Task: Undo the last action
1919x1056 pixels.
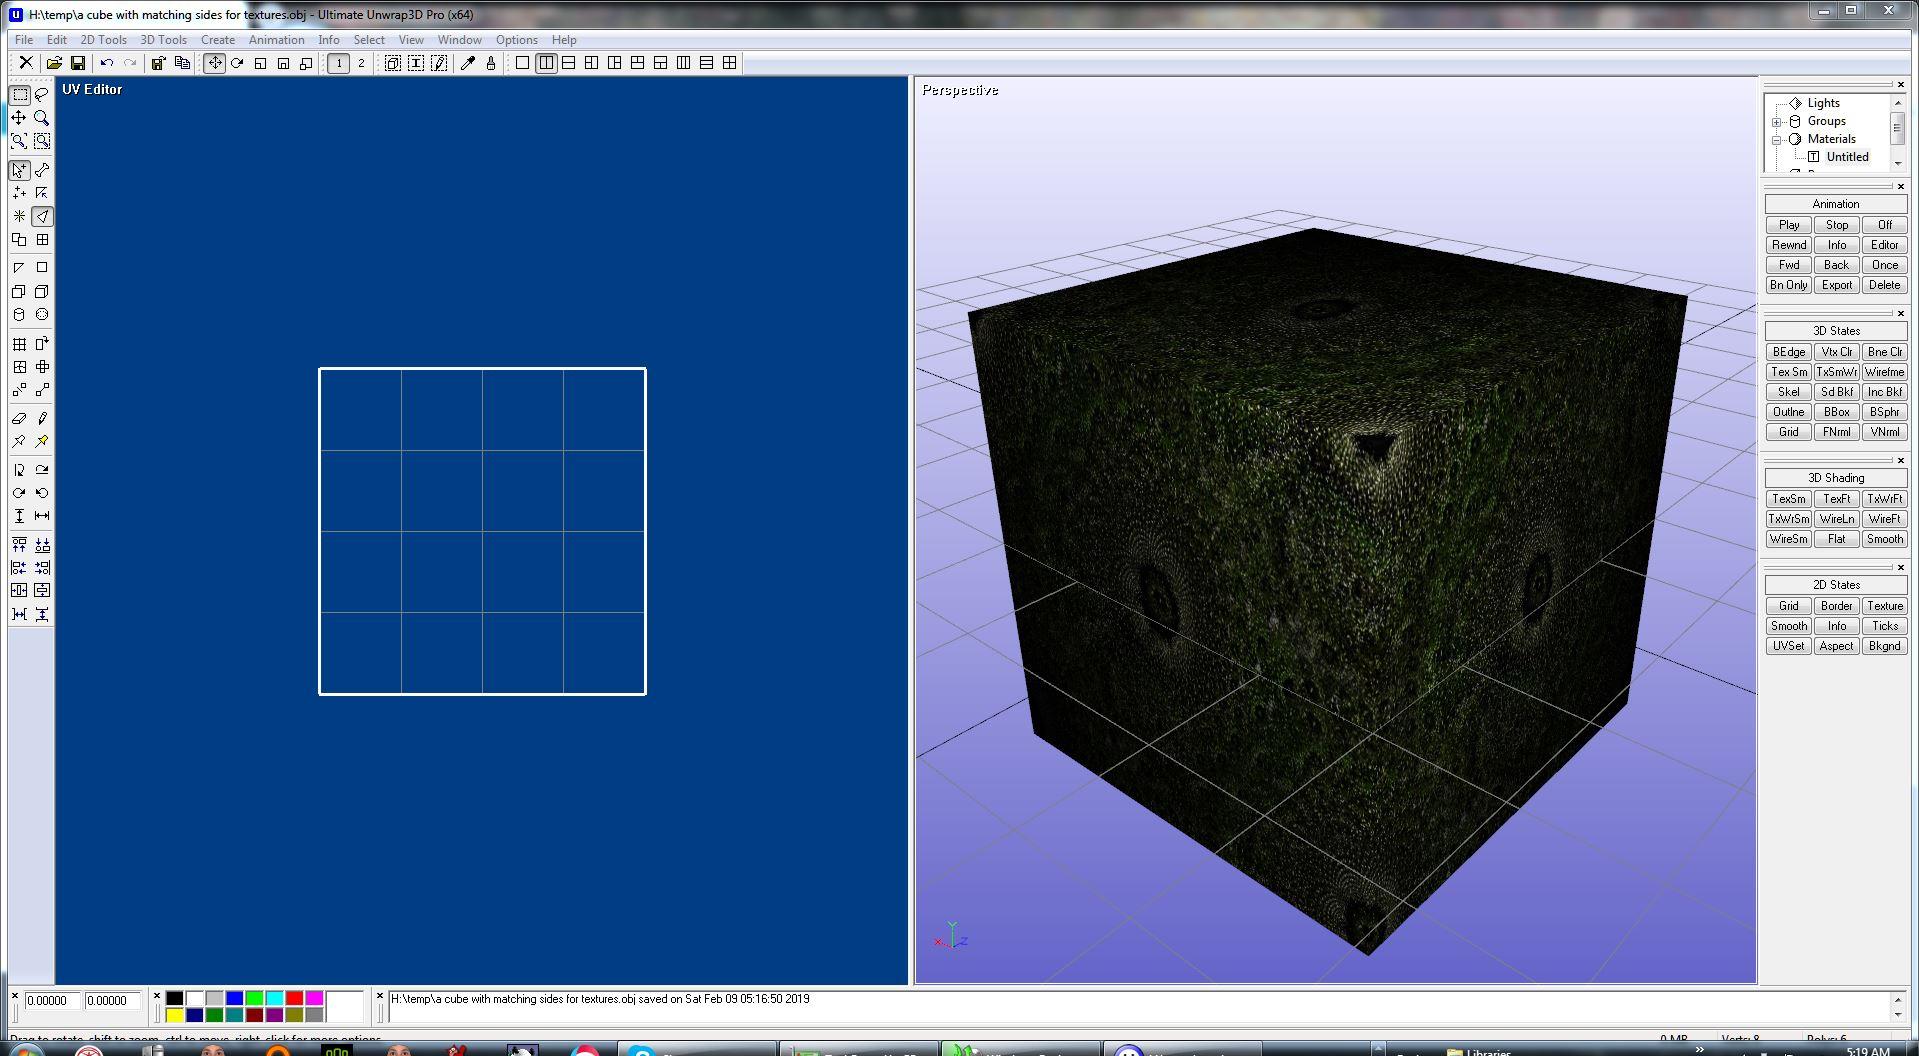Action: pos(107,63)
